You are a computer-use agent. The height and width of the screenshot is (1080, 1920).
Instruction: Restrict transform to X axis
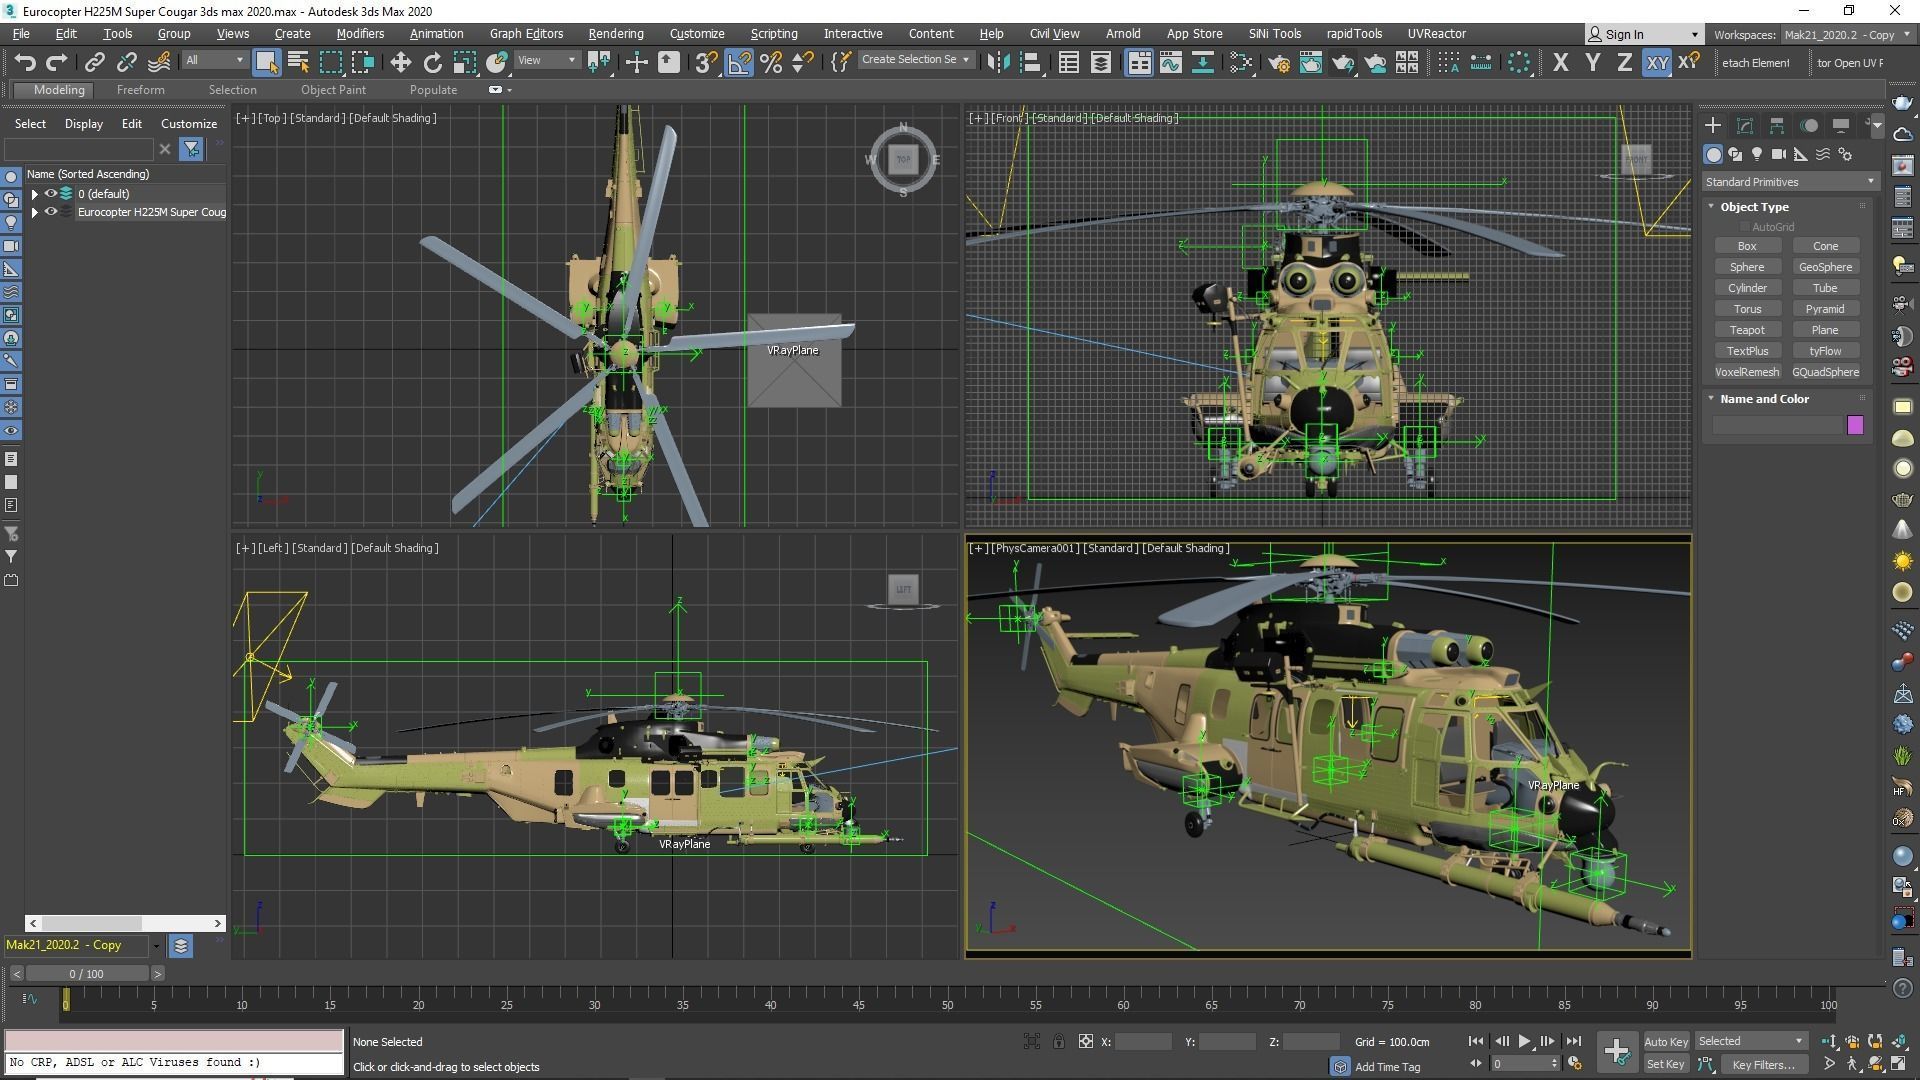point(1560,62)
